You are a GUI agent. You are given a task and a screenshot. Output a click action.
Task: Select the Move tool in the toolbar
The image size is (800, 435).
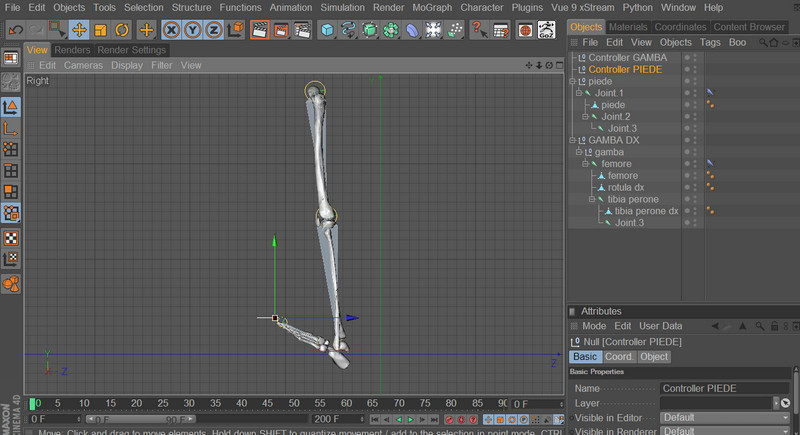coord(79,30)
